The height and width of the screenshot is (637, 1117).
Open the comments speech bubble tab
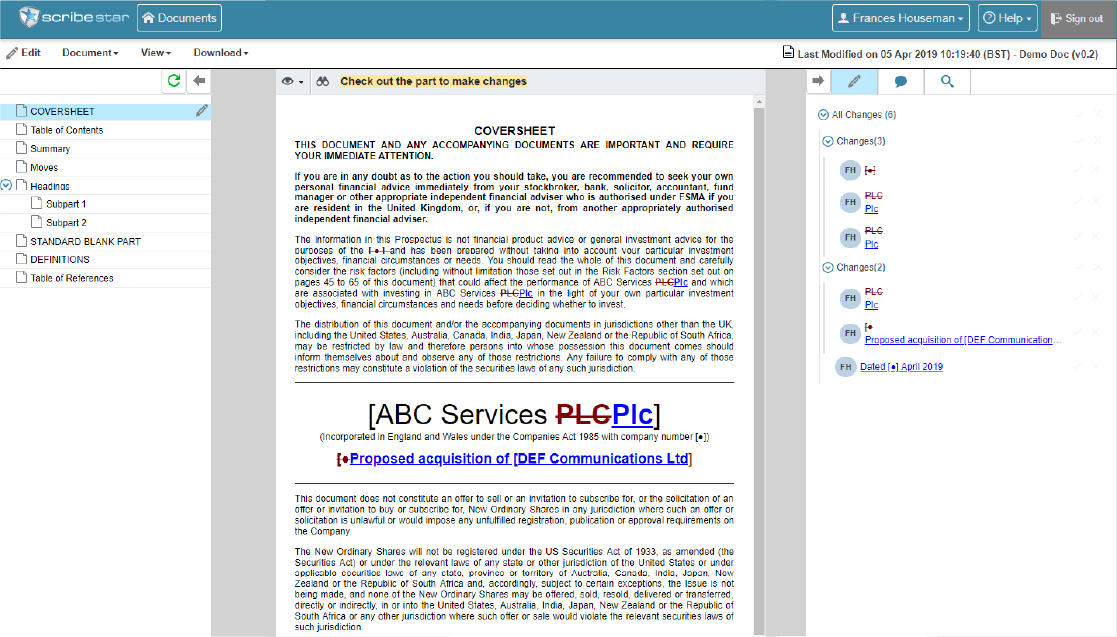click(899, 81)
